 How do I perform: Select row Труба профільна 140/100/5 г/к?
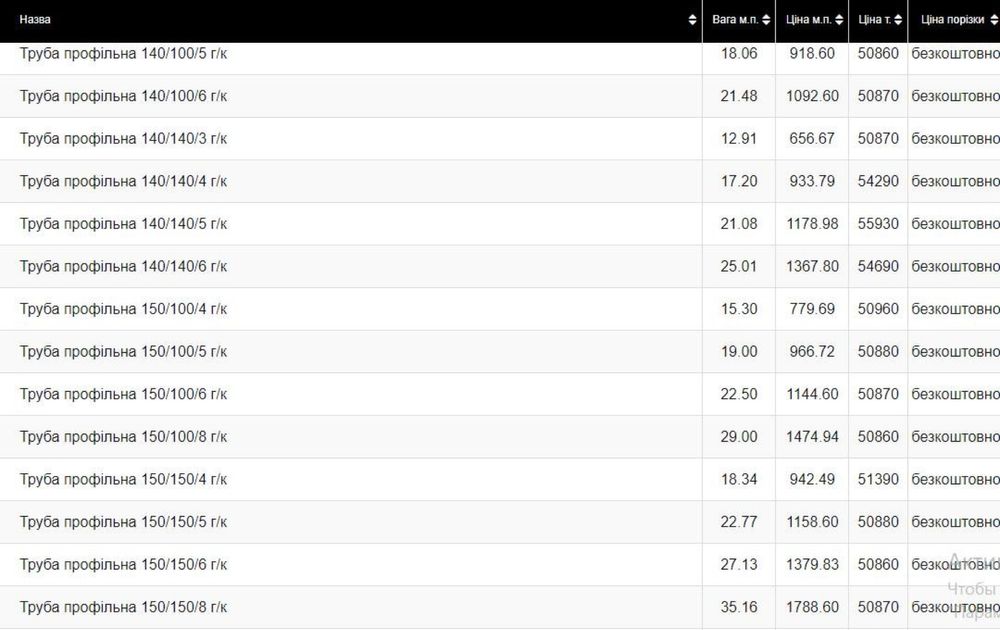[123, 53]
